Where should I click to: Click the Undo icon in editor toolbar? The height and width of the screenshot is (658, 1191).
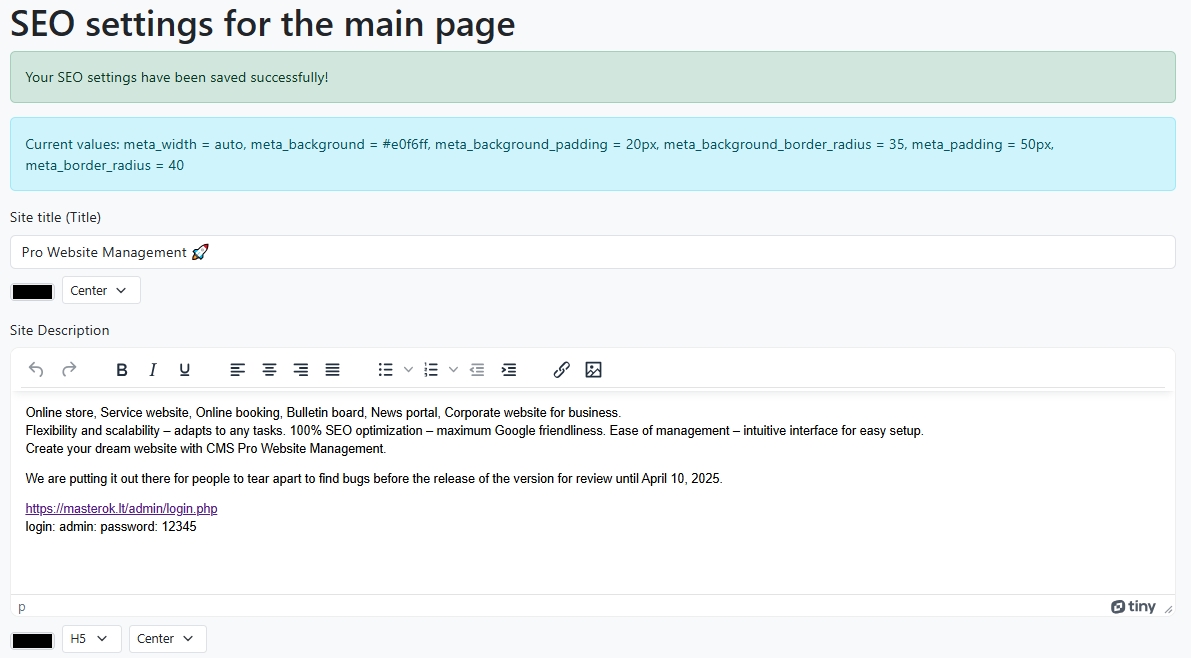tap(36, 370)
